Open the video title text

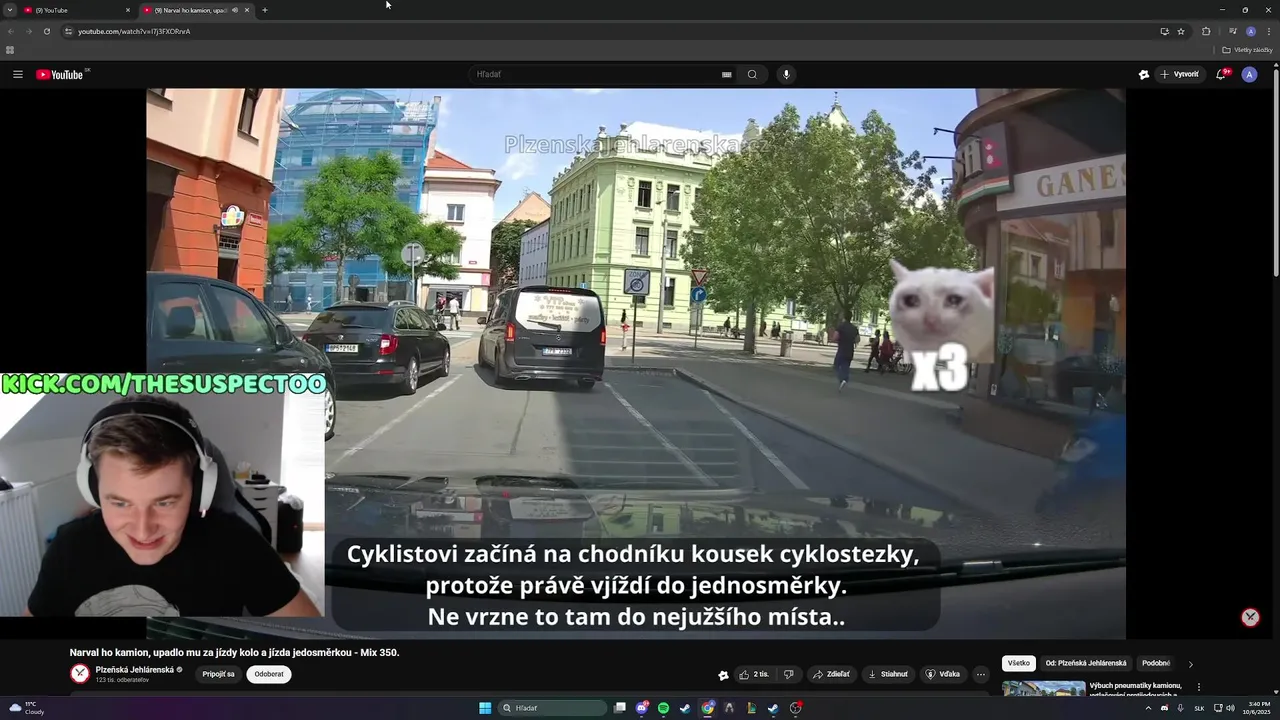pyautogui.click(x=234, y=652)
